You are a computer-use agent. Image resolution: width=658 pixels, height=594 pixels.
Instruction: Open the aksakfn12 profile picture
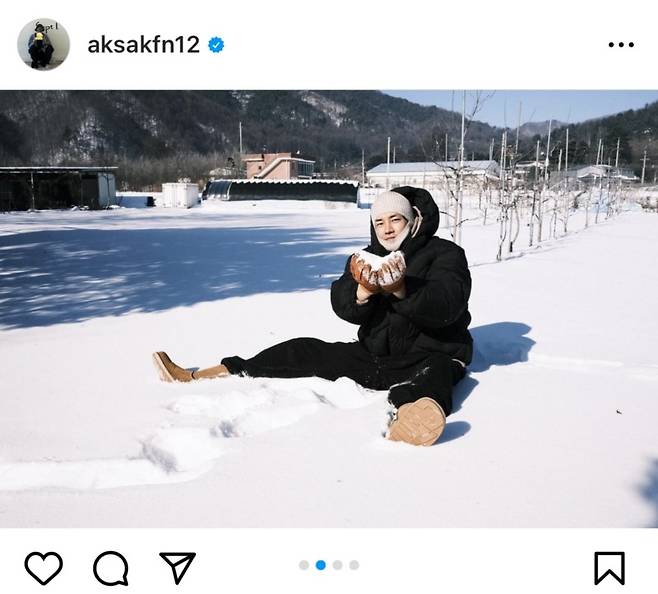(43, 44)
